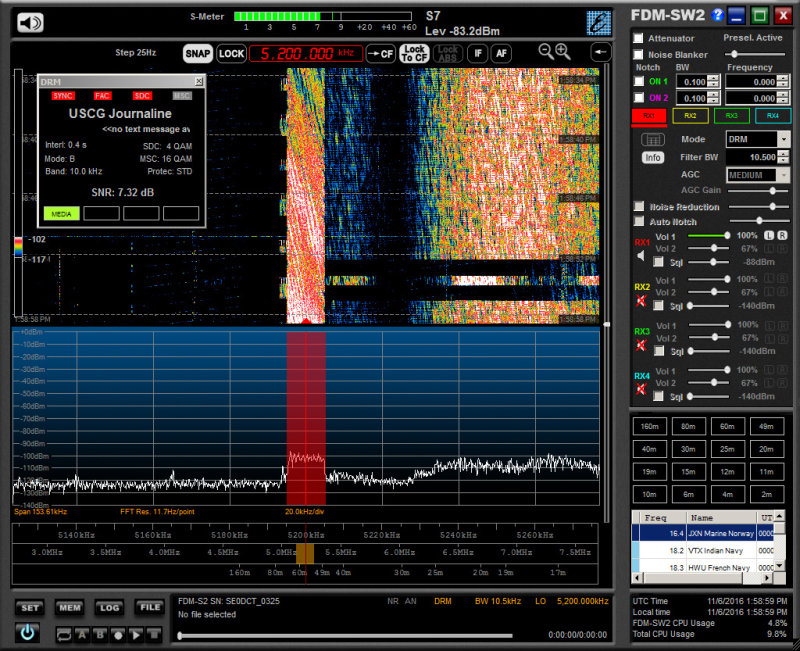
Task: Adjust Notch 2 BW stepper arrows
Action: pyautogui.click(x=713, y=98)
